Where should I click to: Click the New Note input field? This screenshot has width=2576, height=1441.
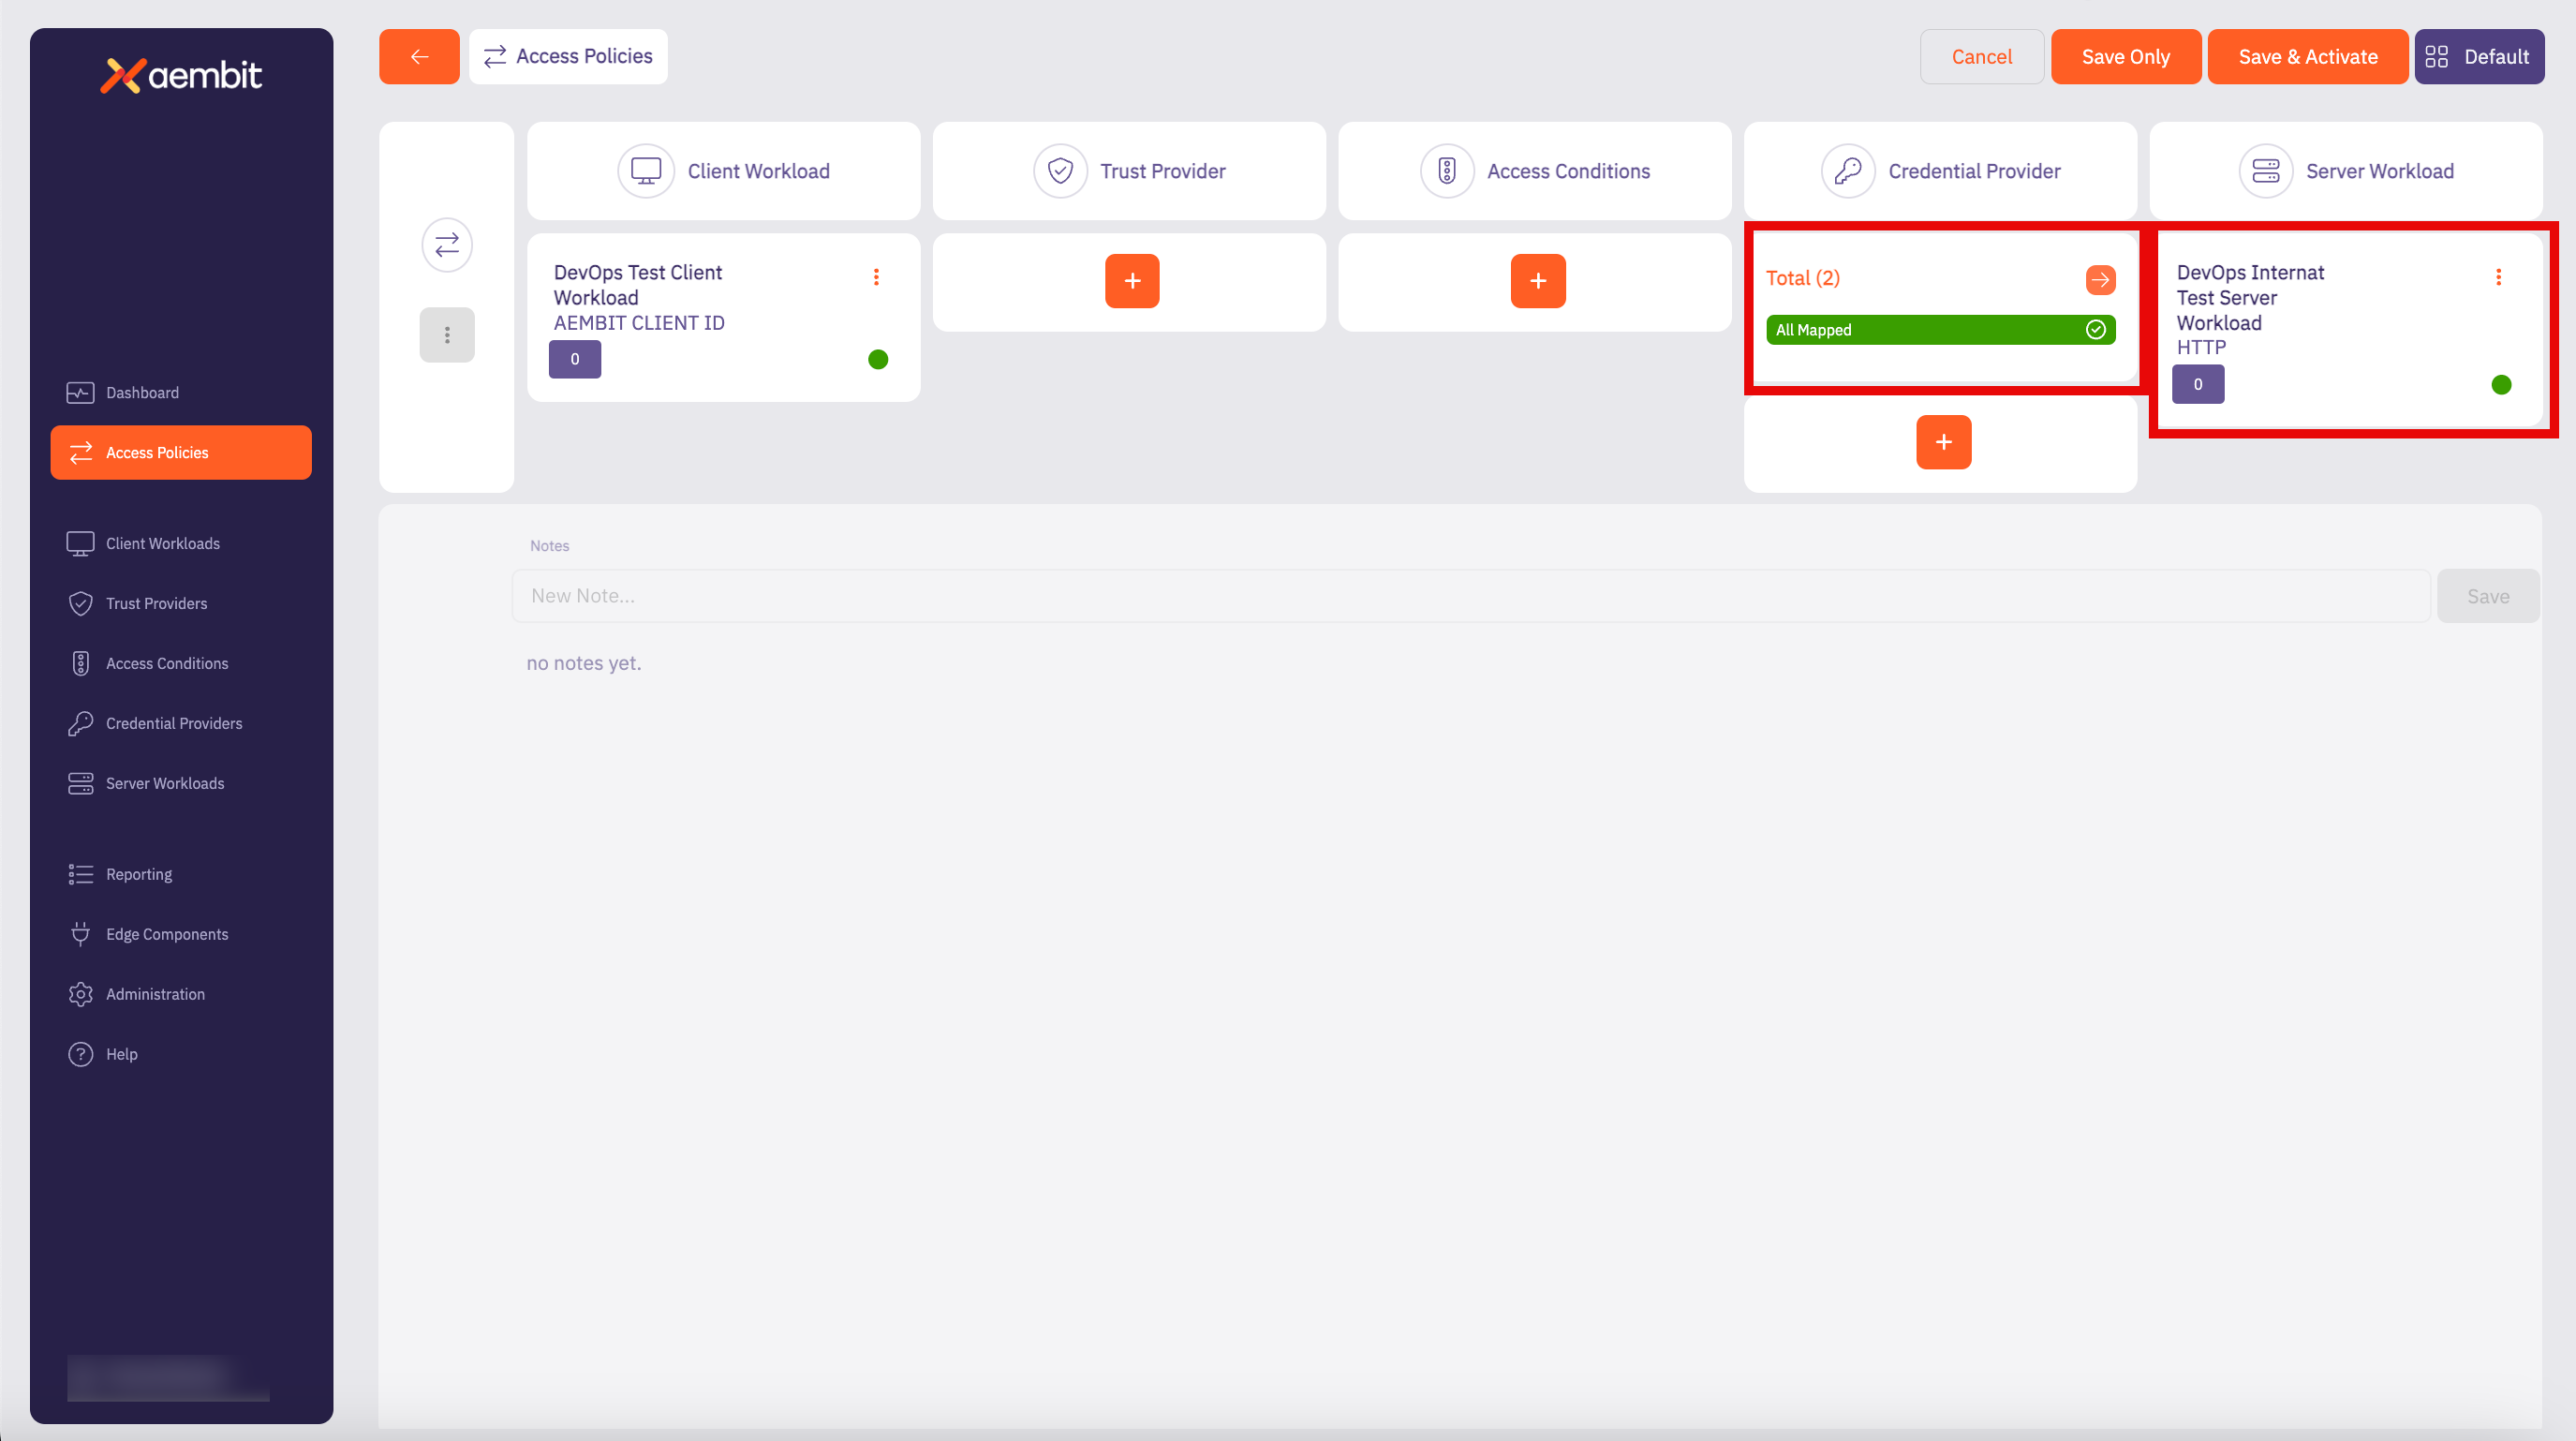pos(1471,596)
